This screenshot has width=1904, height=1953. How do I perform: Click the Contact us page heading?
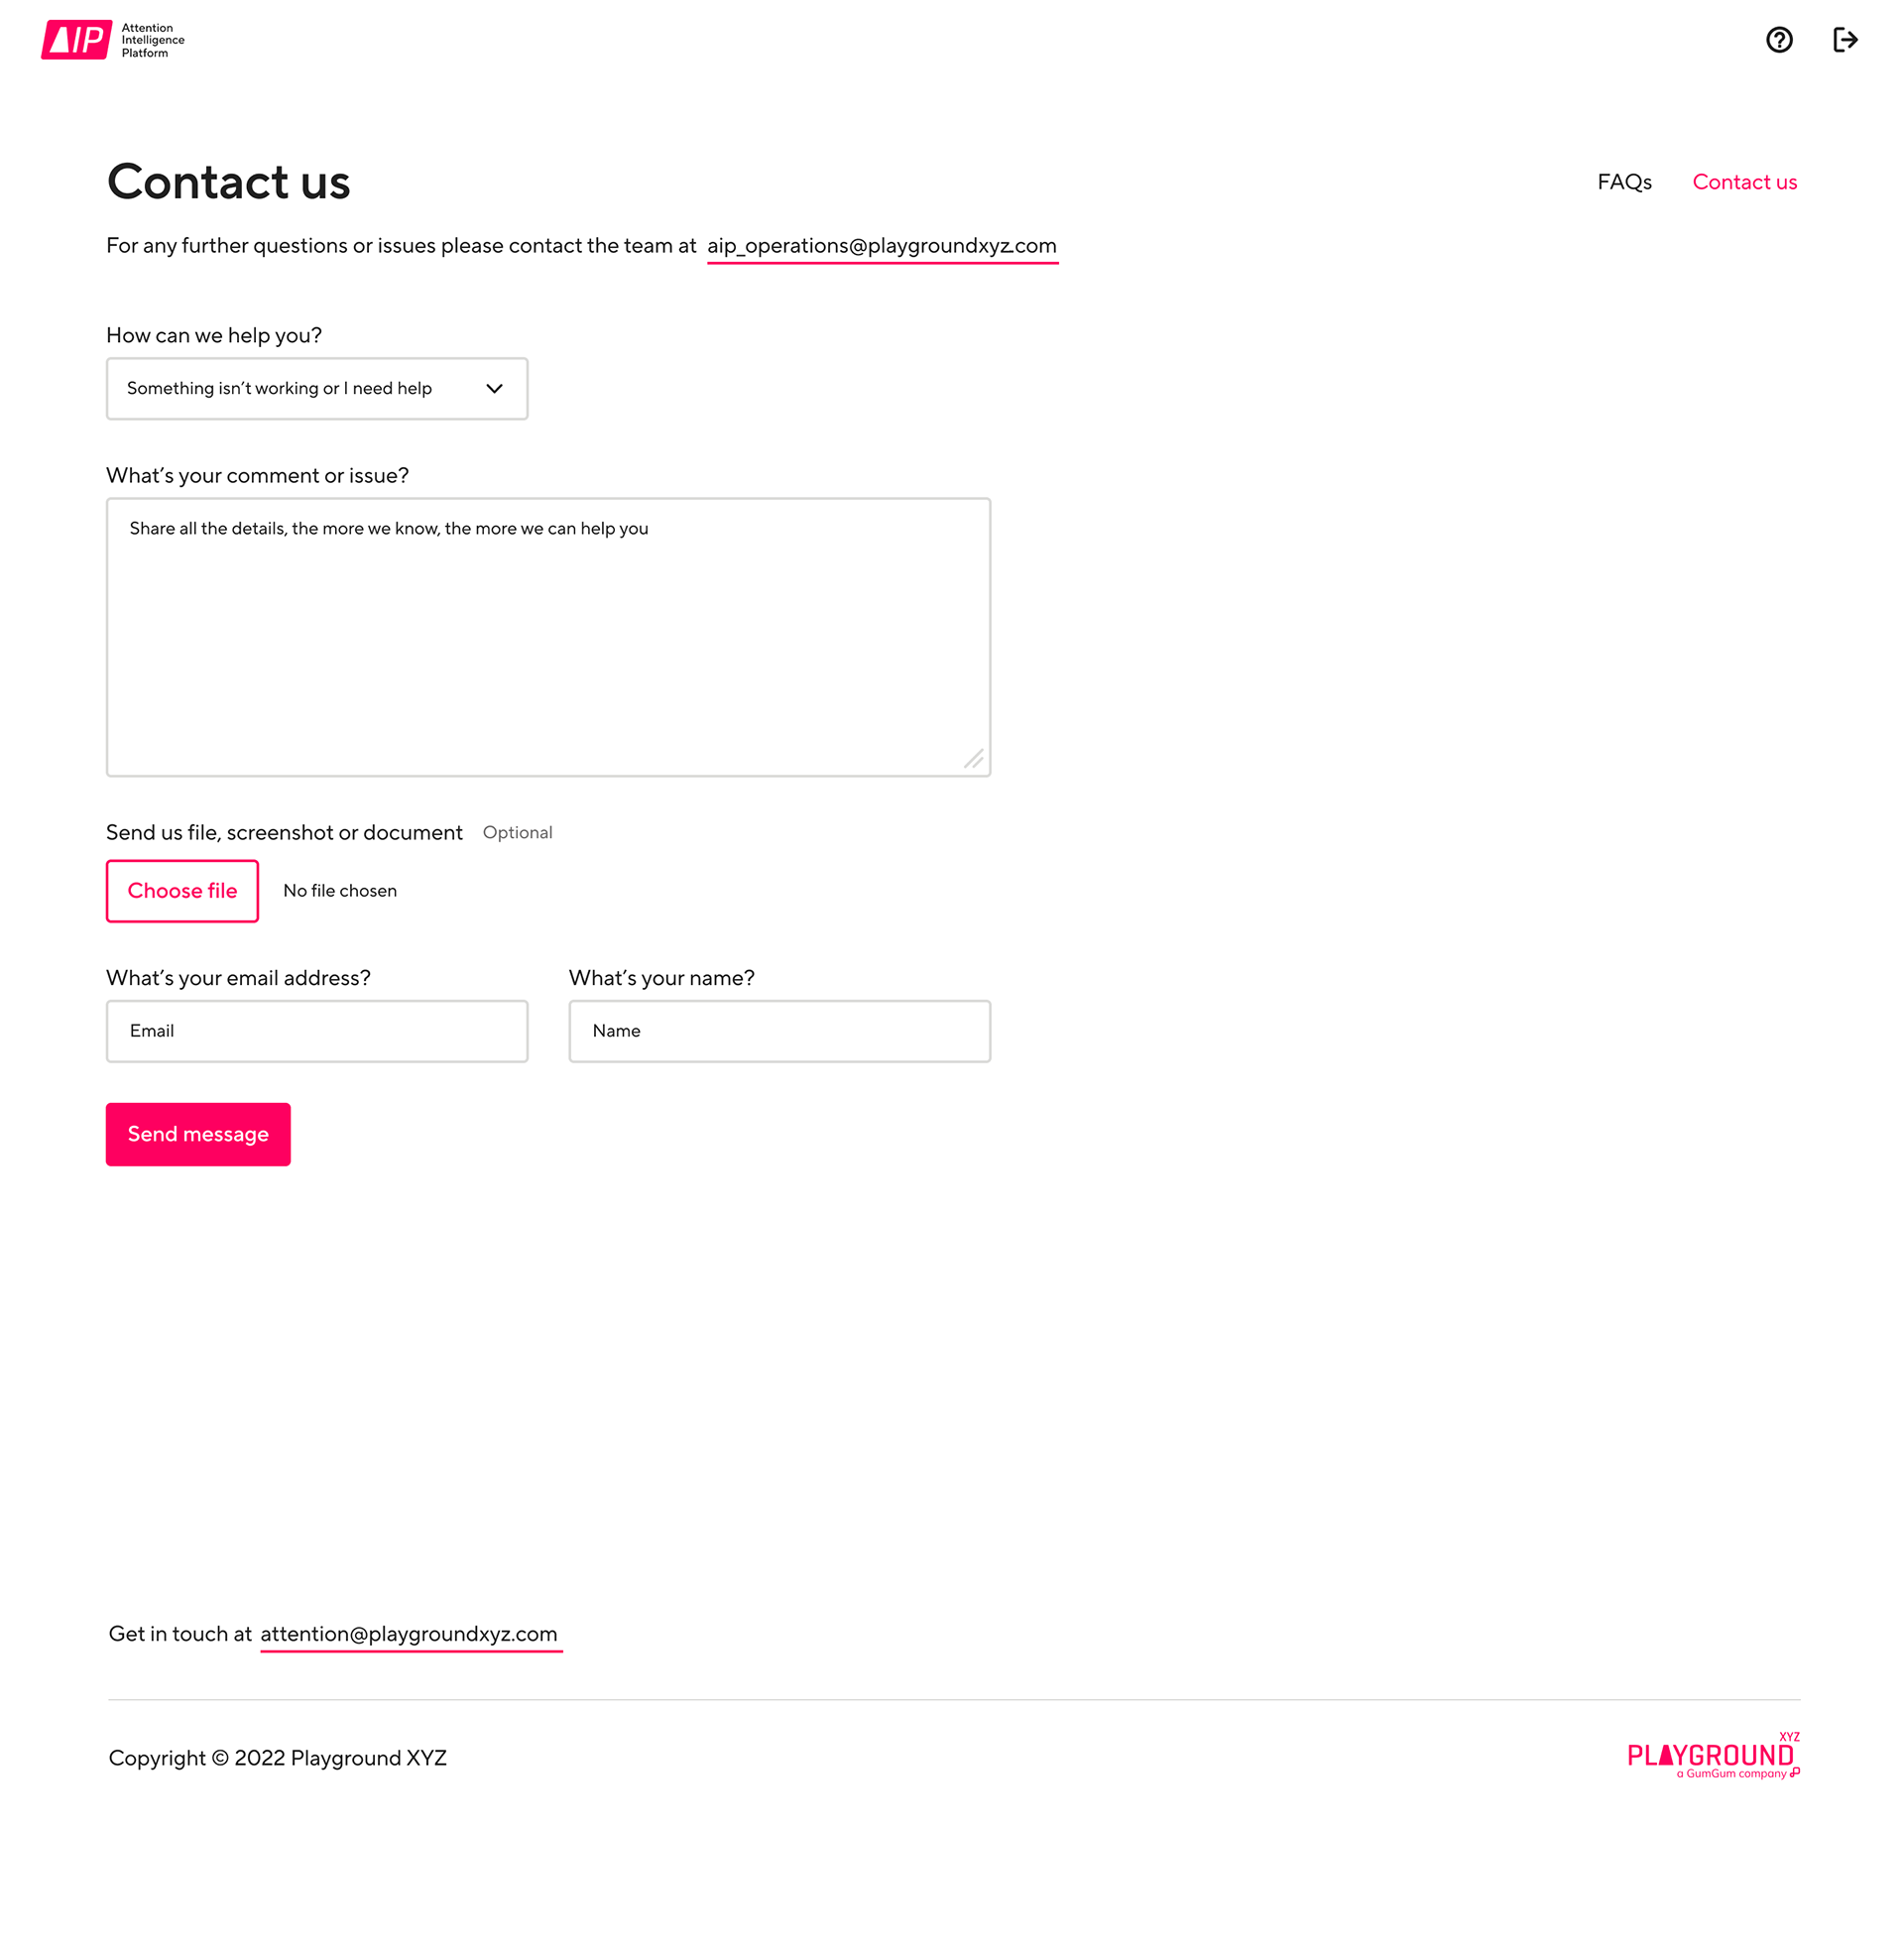click(x=229, y=182)
